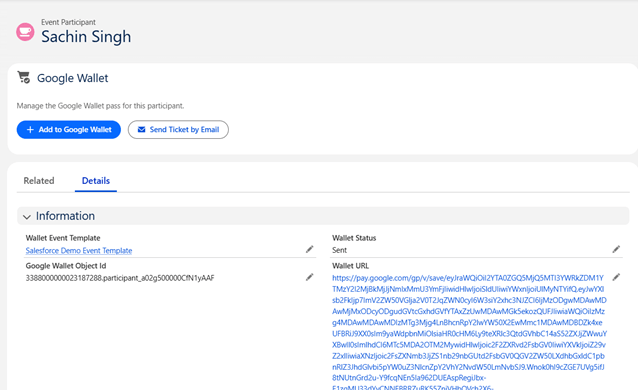Click the Google Wallet card heading
Image resolution: width=638 pixels, height=390 pixels.
(72, 78)
